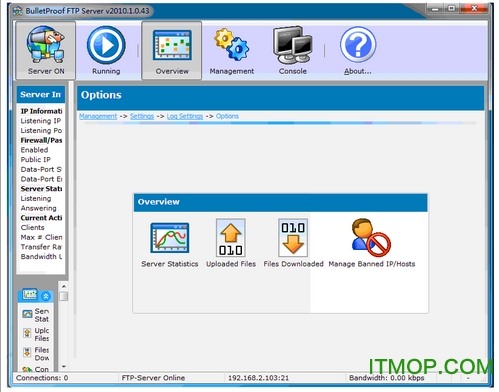Screen dimensions: 499x392
Task: Follow the Settings breadcrumb link
Action: (142, 116)
